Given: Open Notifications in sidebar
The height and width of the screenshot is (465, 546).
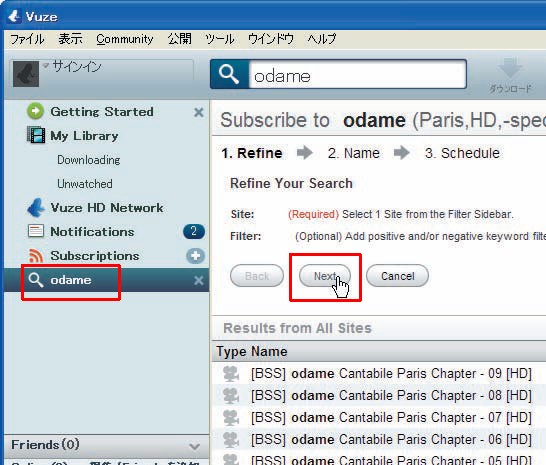Looking at the screenshot, I should click(x=92, y=232).
